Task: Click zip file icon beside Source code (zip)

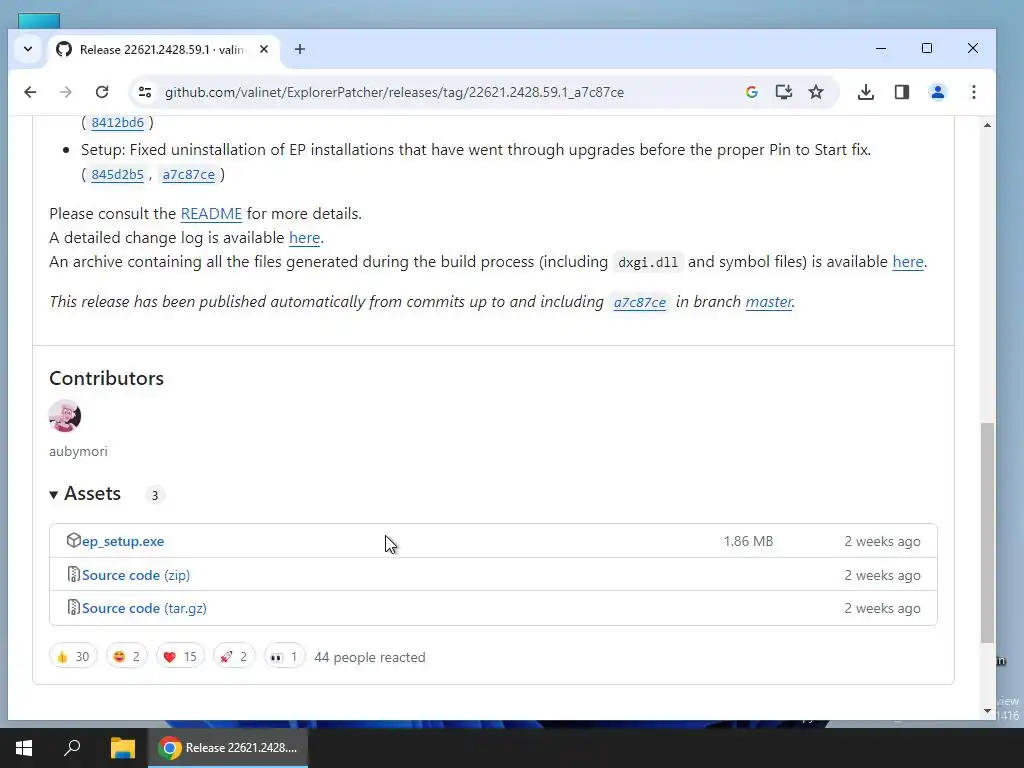Action: click(x=73, y=575)
